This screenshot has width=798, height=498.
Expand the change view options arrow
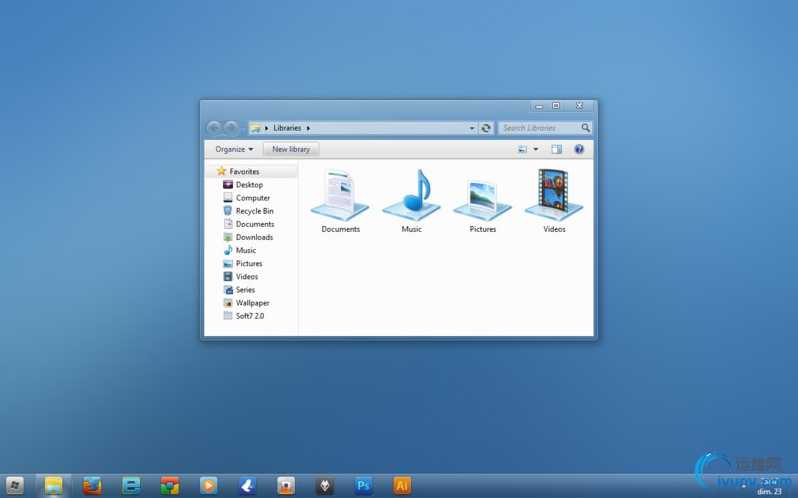[536, 149]
